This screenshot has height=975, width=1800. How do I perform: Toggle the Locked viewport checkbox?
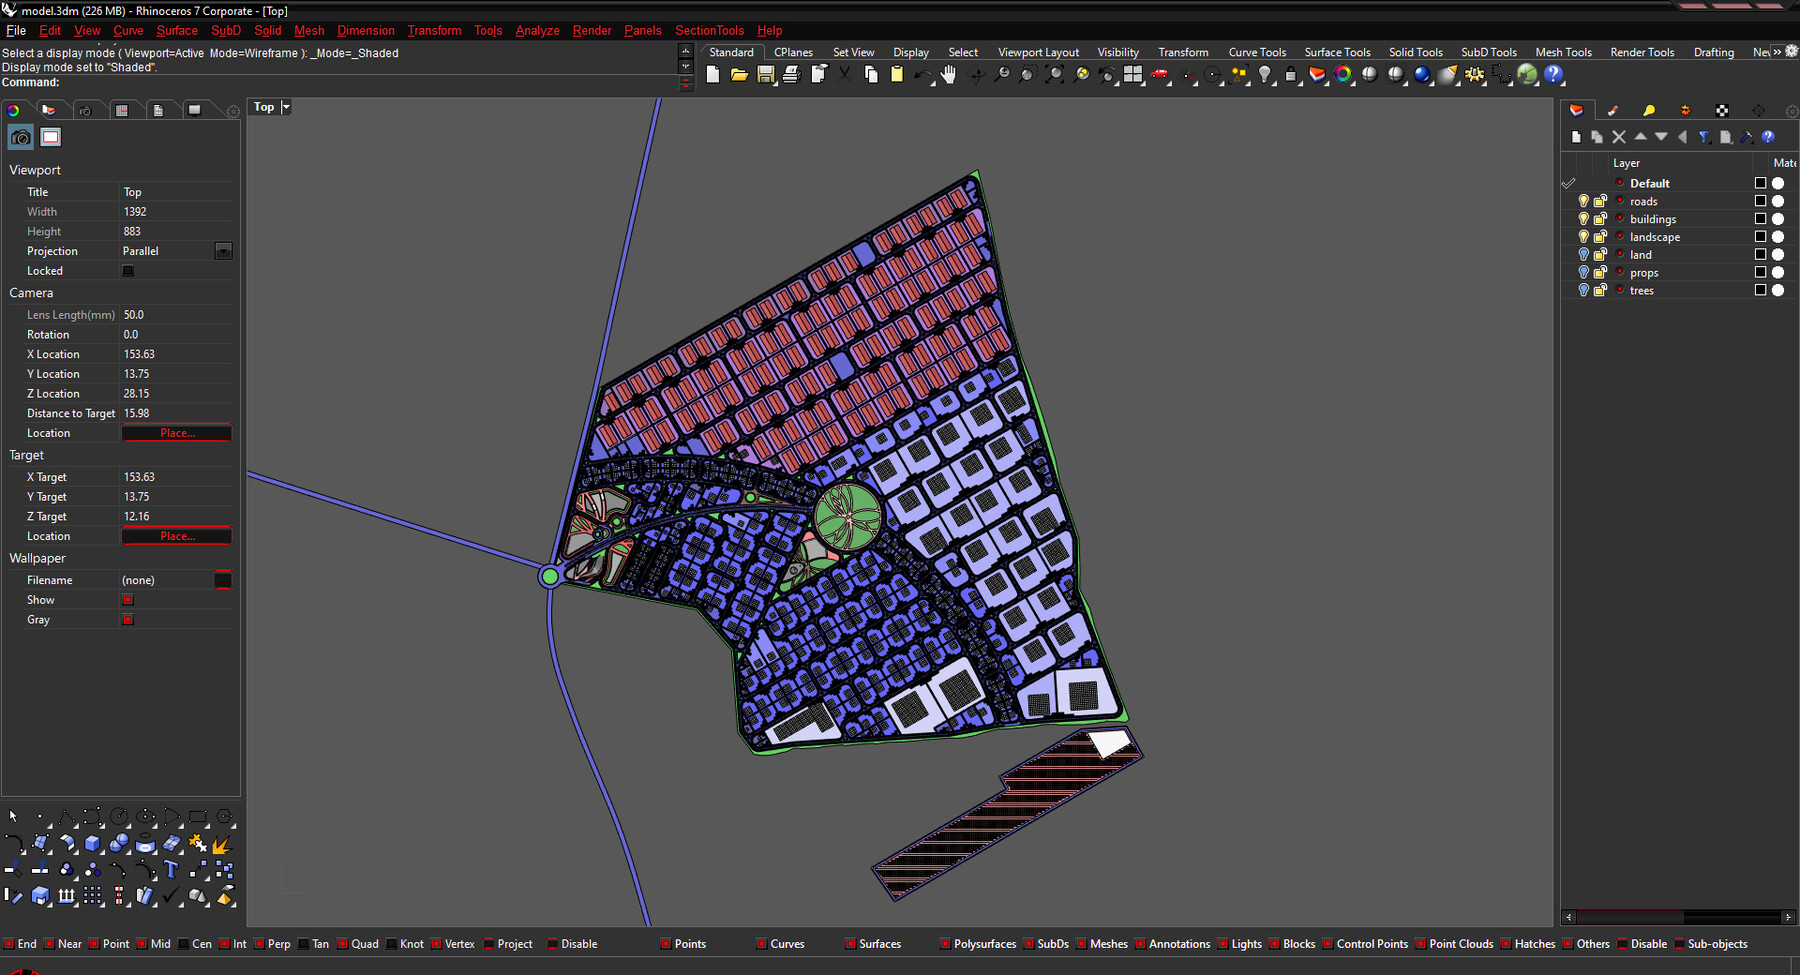point(128,271)
